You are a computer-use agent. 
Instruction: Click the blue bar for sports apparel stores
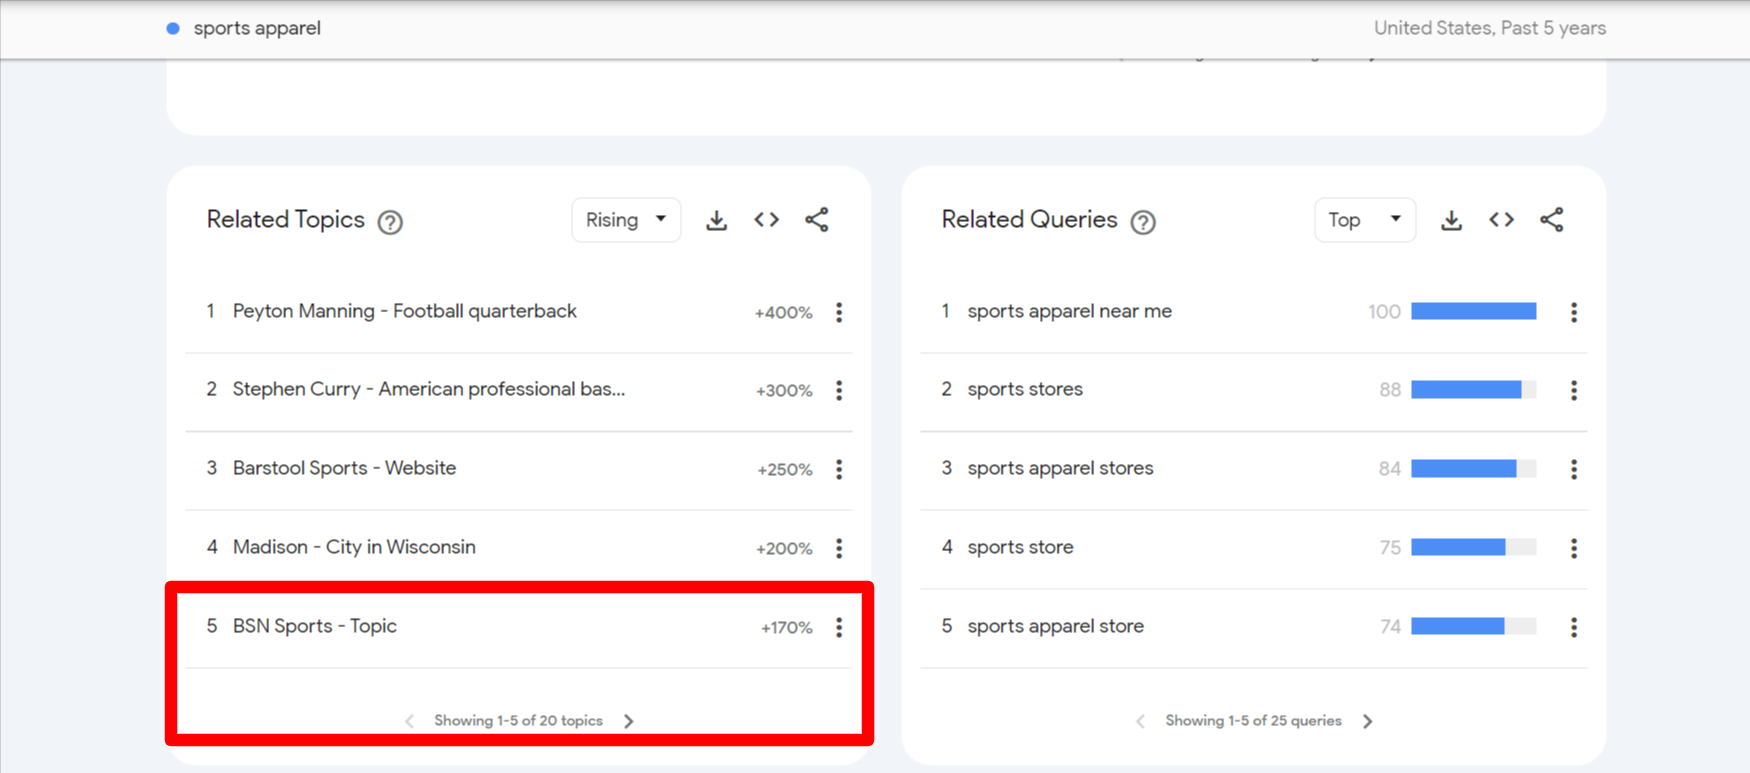(x=1464, y=469)
